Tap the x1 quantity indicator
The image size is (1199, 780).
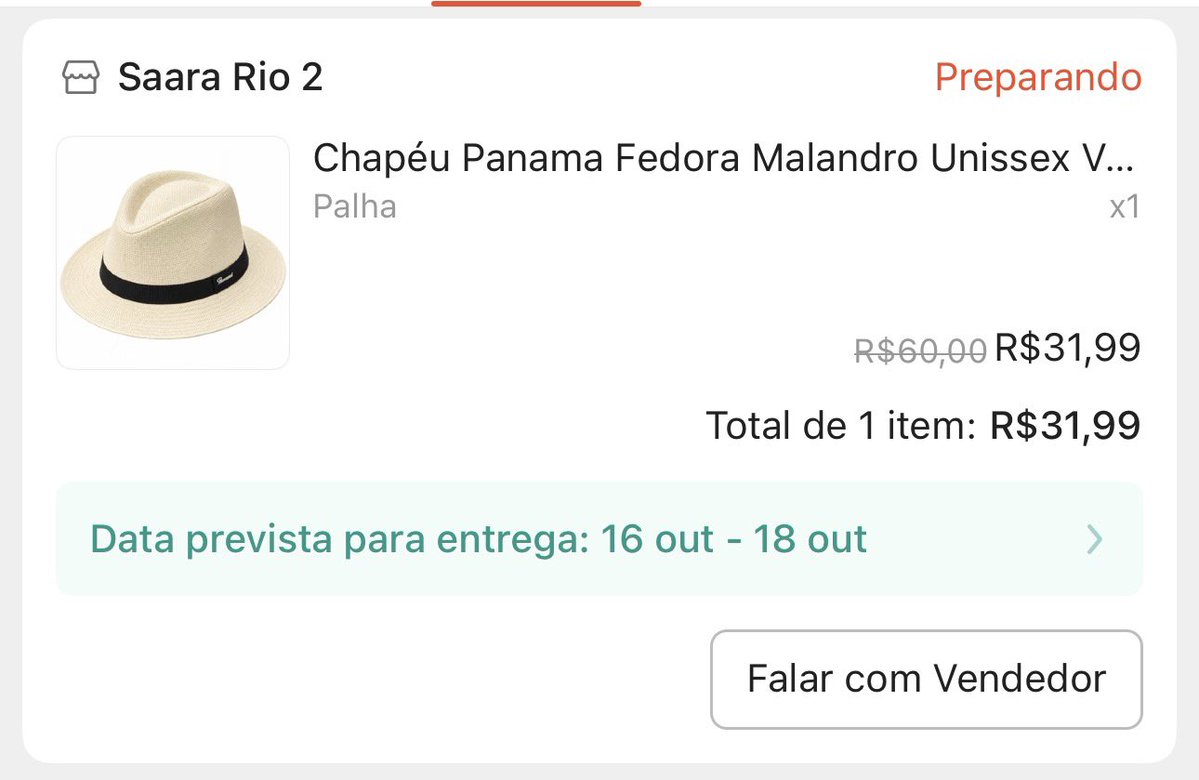1125,206
